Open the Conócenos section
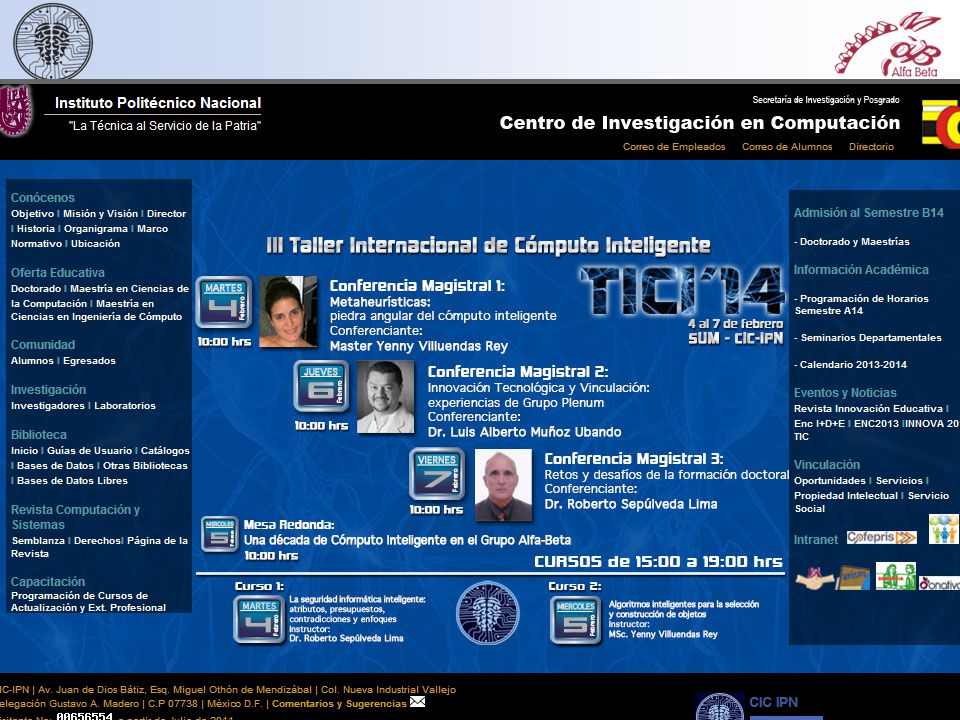Image resolution: width=960 pixels, height=720 pixels. pyautogui.click(x=43, y=197)
